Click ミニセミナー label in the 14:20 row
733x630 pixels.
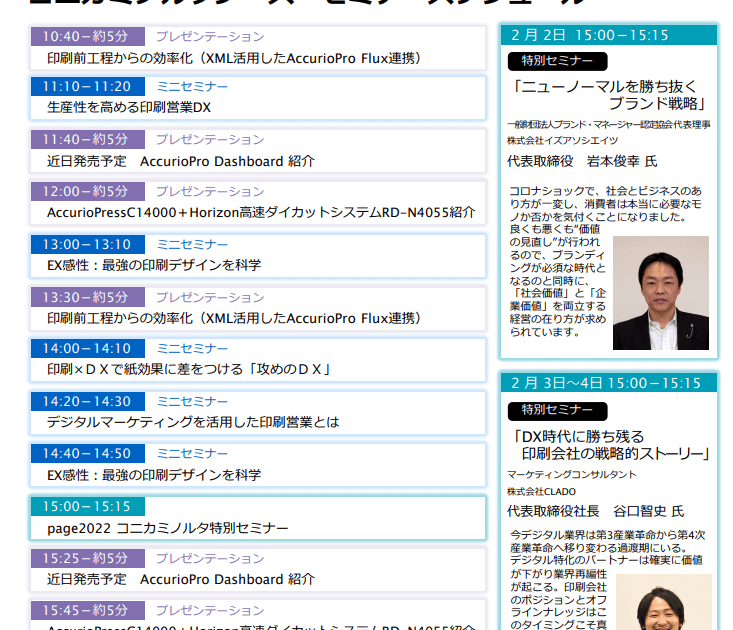click(x=192, y=401)
